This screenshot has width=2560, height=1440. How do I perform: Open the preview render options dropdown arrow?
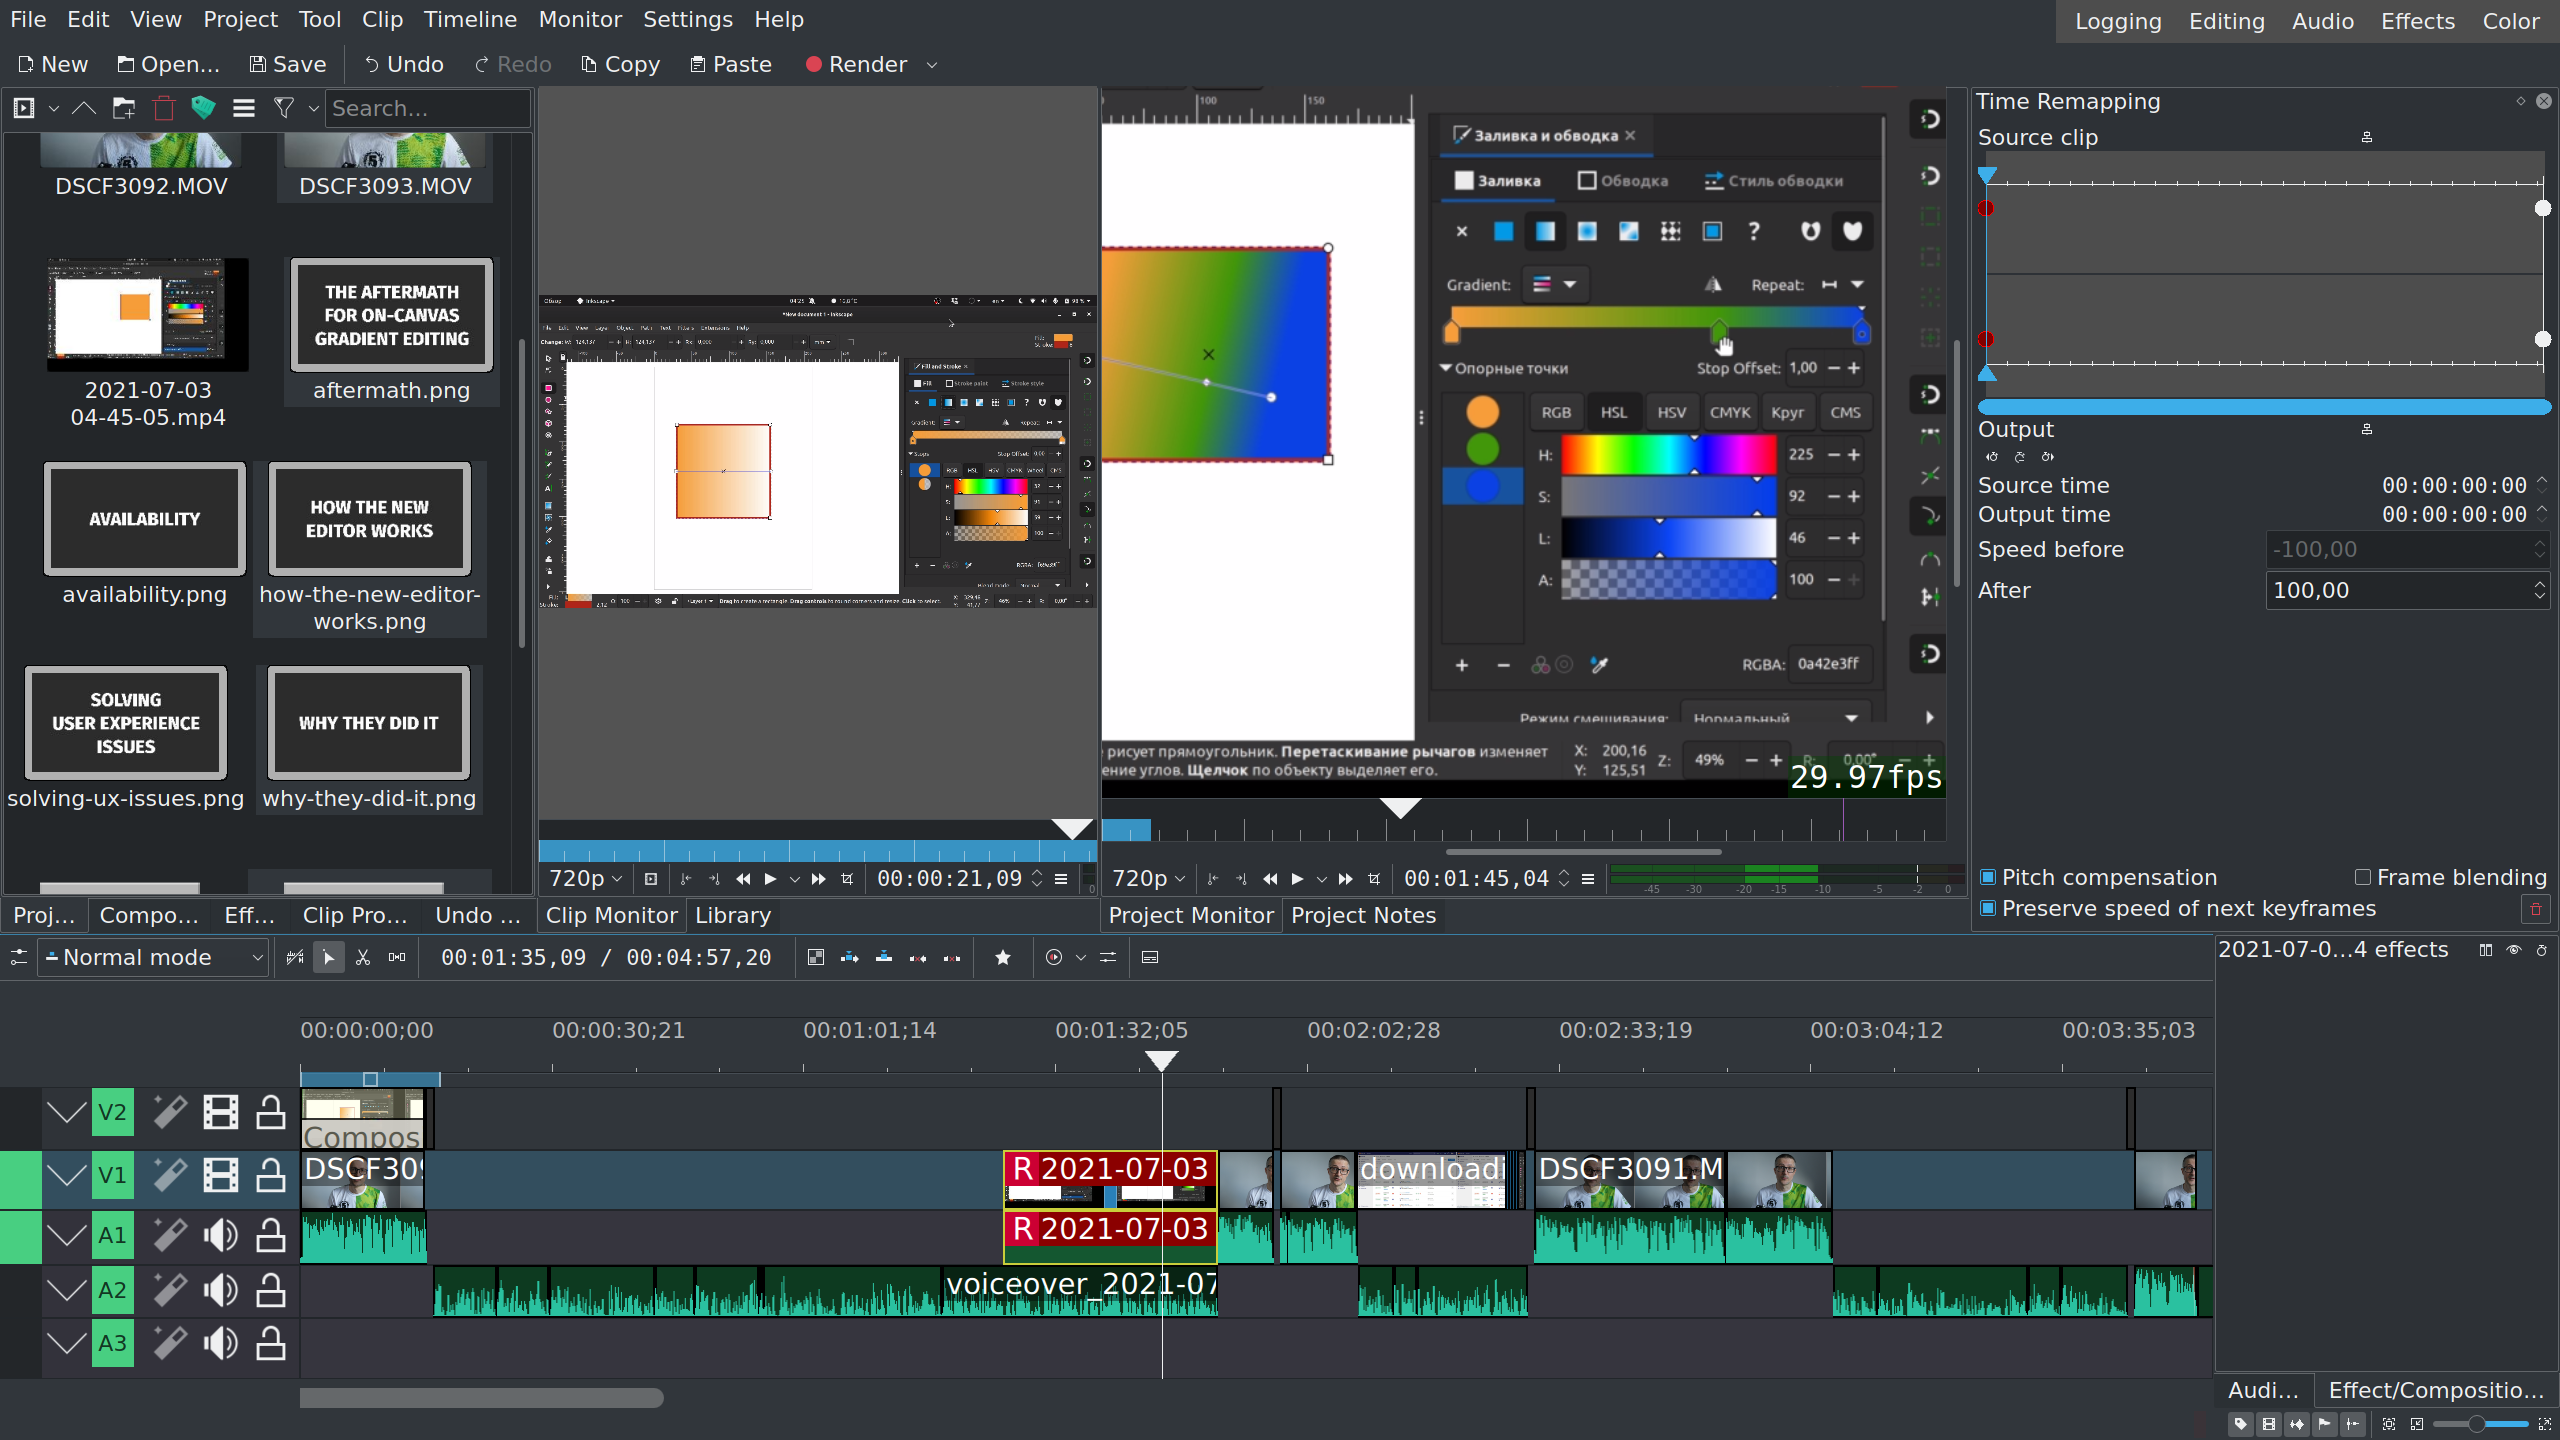click(x=1080, y=957)
